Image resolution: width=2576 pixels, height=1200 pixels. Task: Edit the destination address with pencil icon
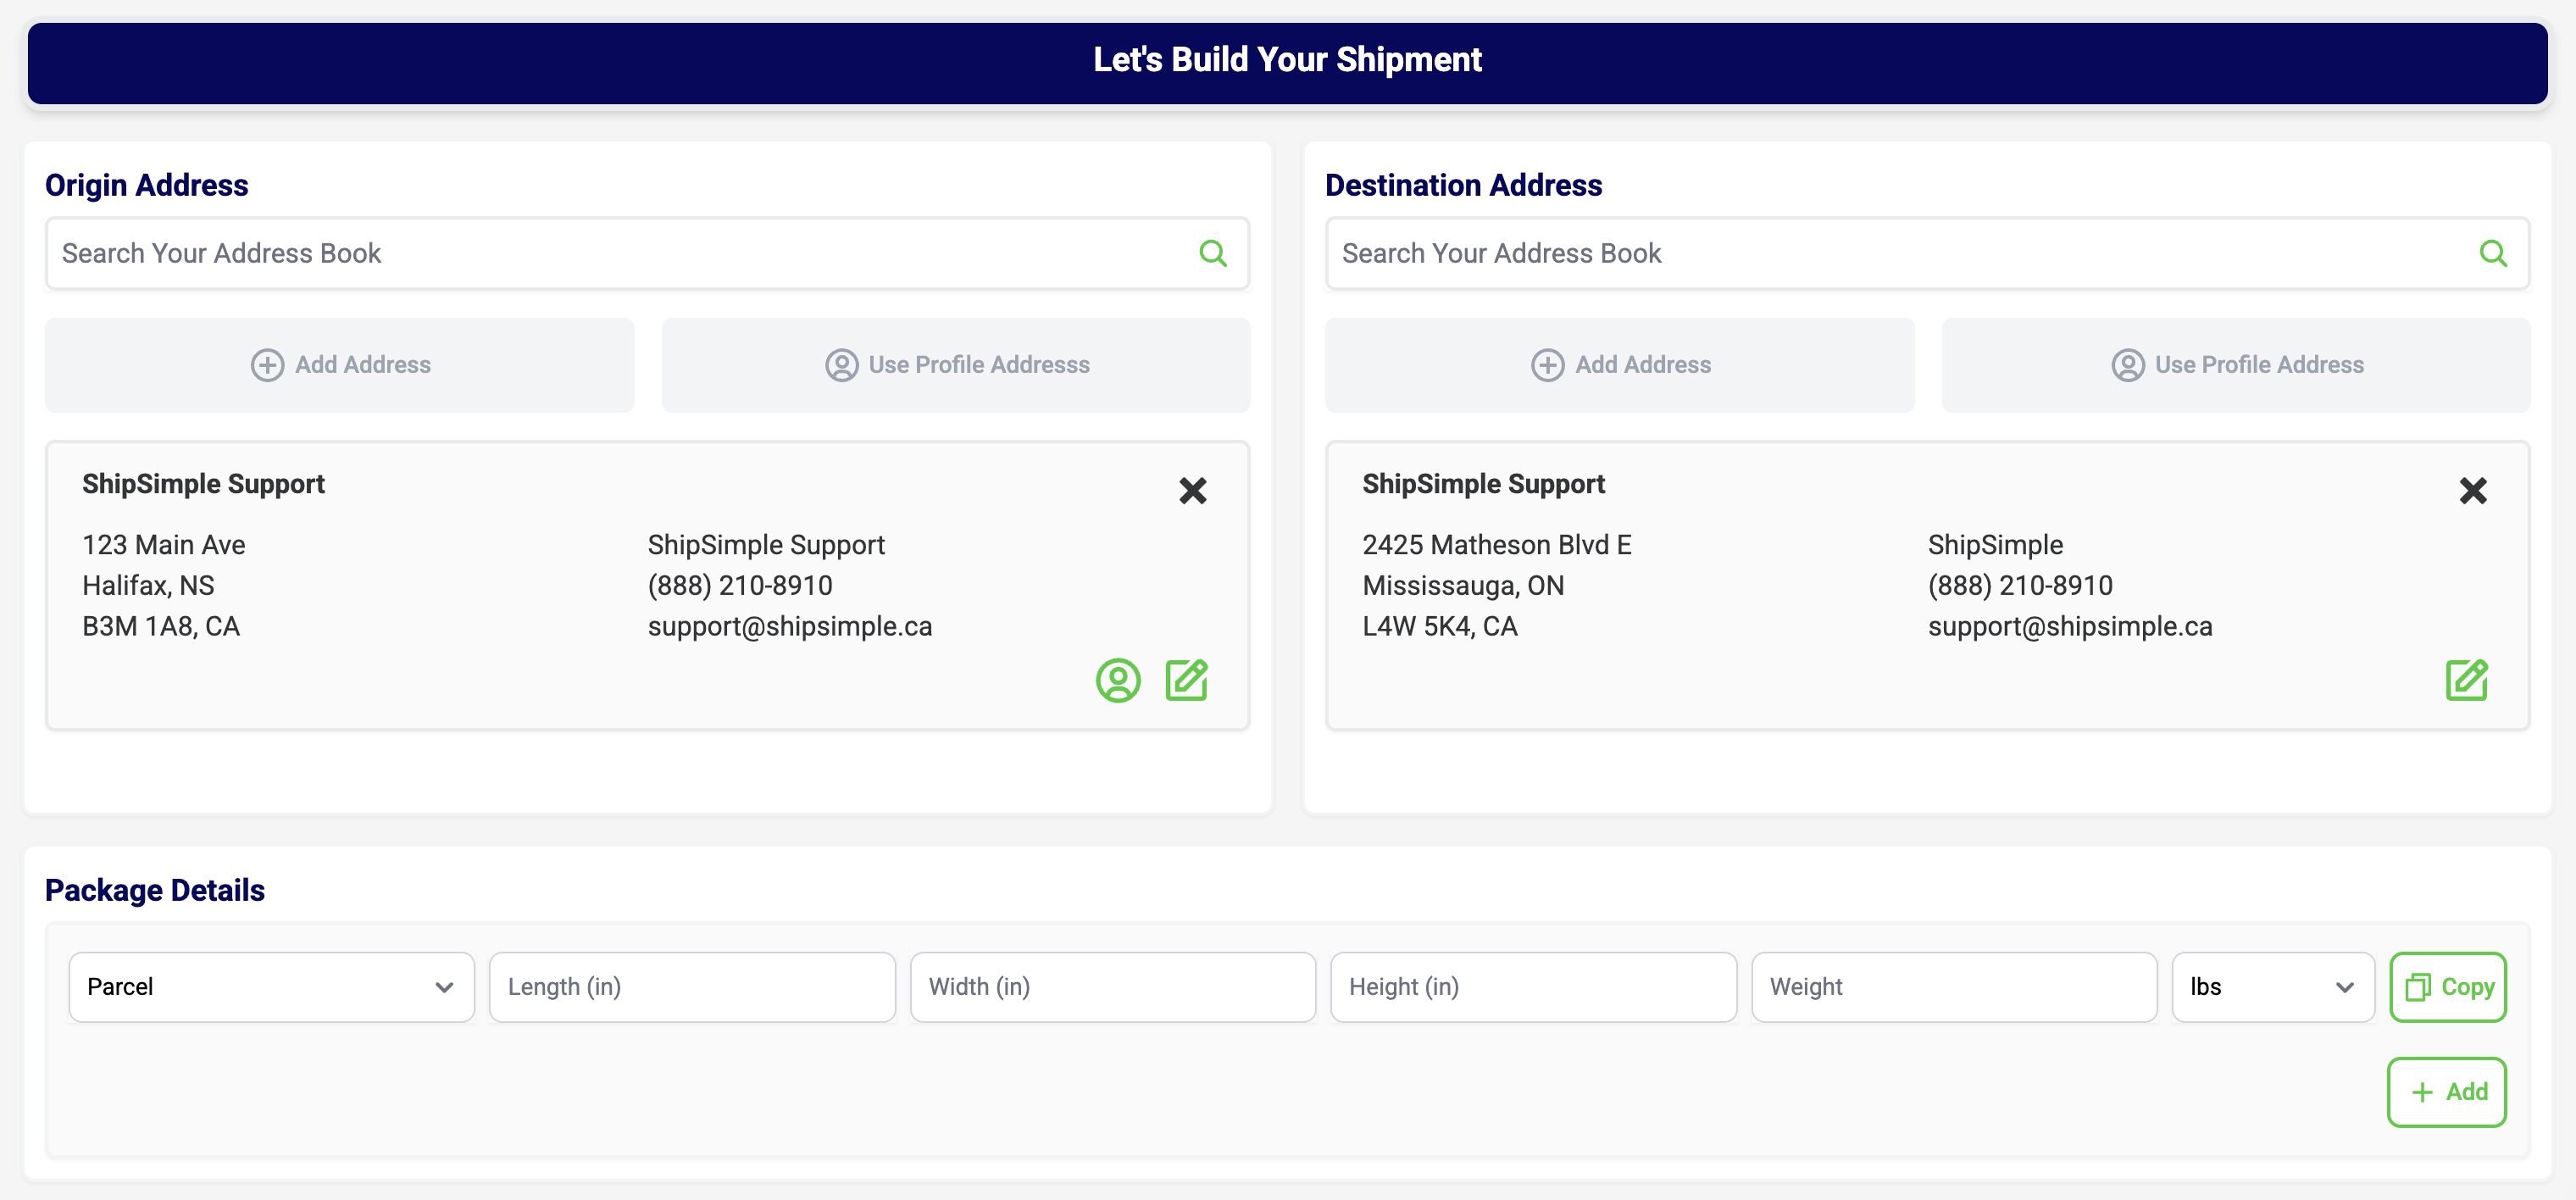2466,681
